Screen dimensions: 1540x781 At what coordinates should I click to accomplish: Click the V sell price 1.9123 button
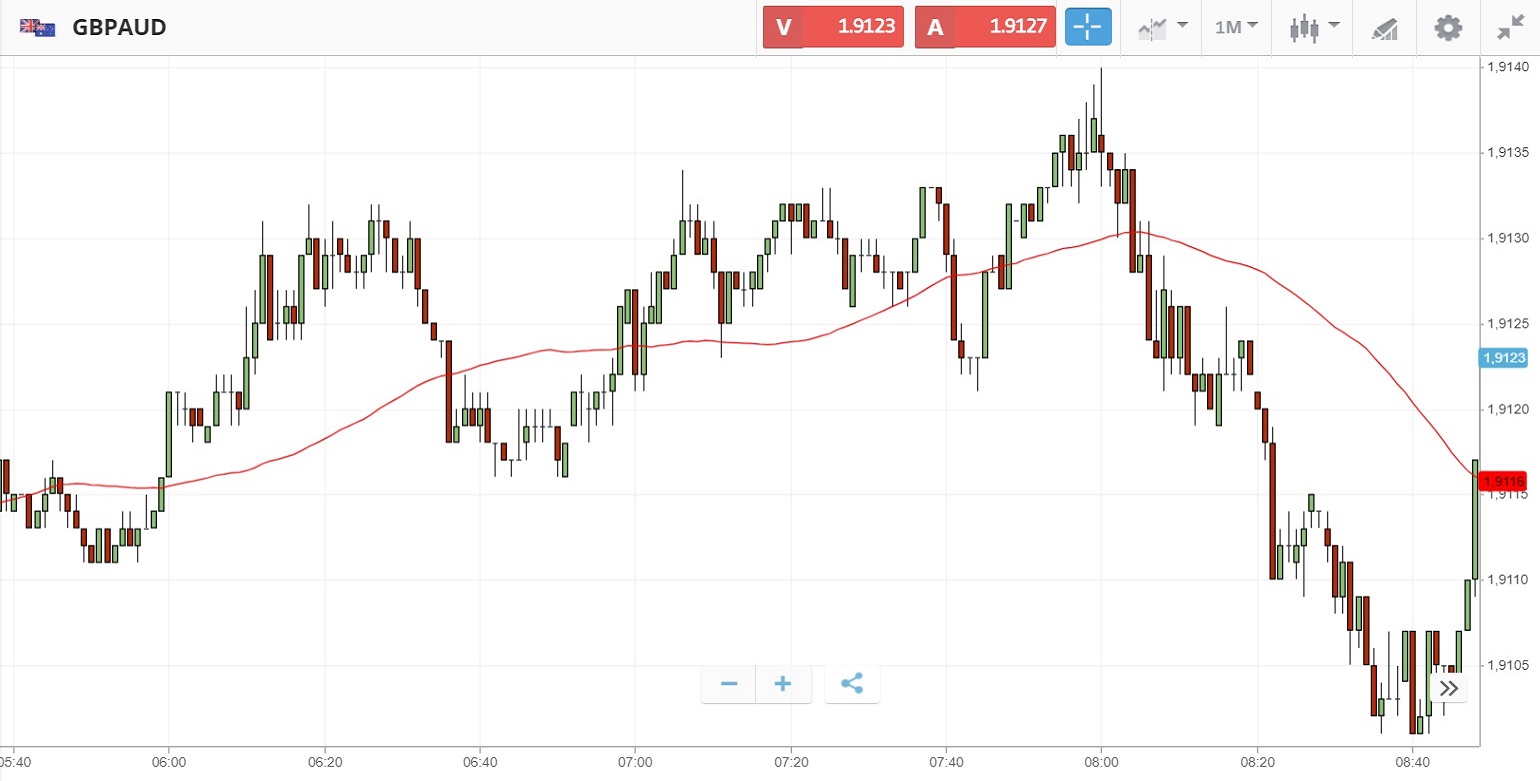pyautogui.click(x=833, y=27)
